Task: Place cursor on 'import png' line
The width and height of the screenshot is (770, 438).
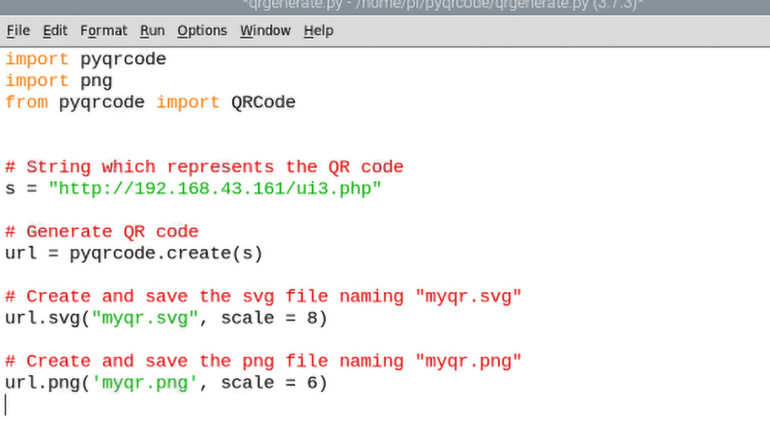Action: (x=59, y=81)
